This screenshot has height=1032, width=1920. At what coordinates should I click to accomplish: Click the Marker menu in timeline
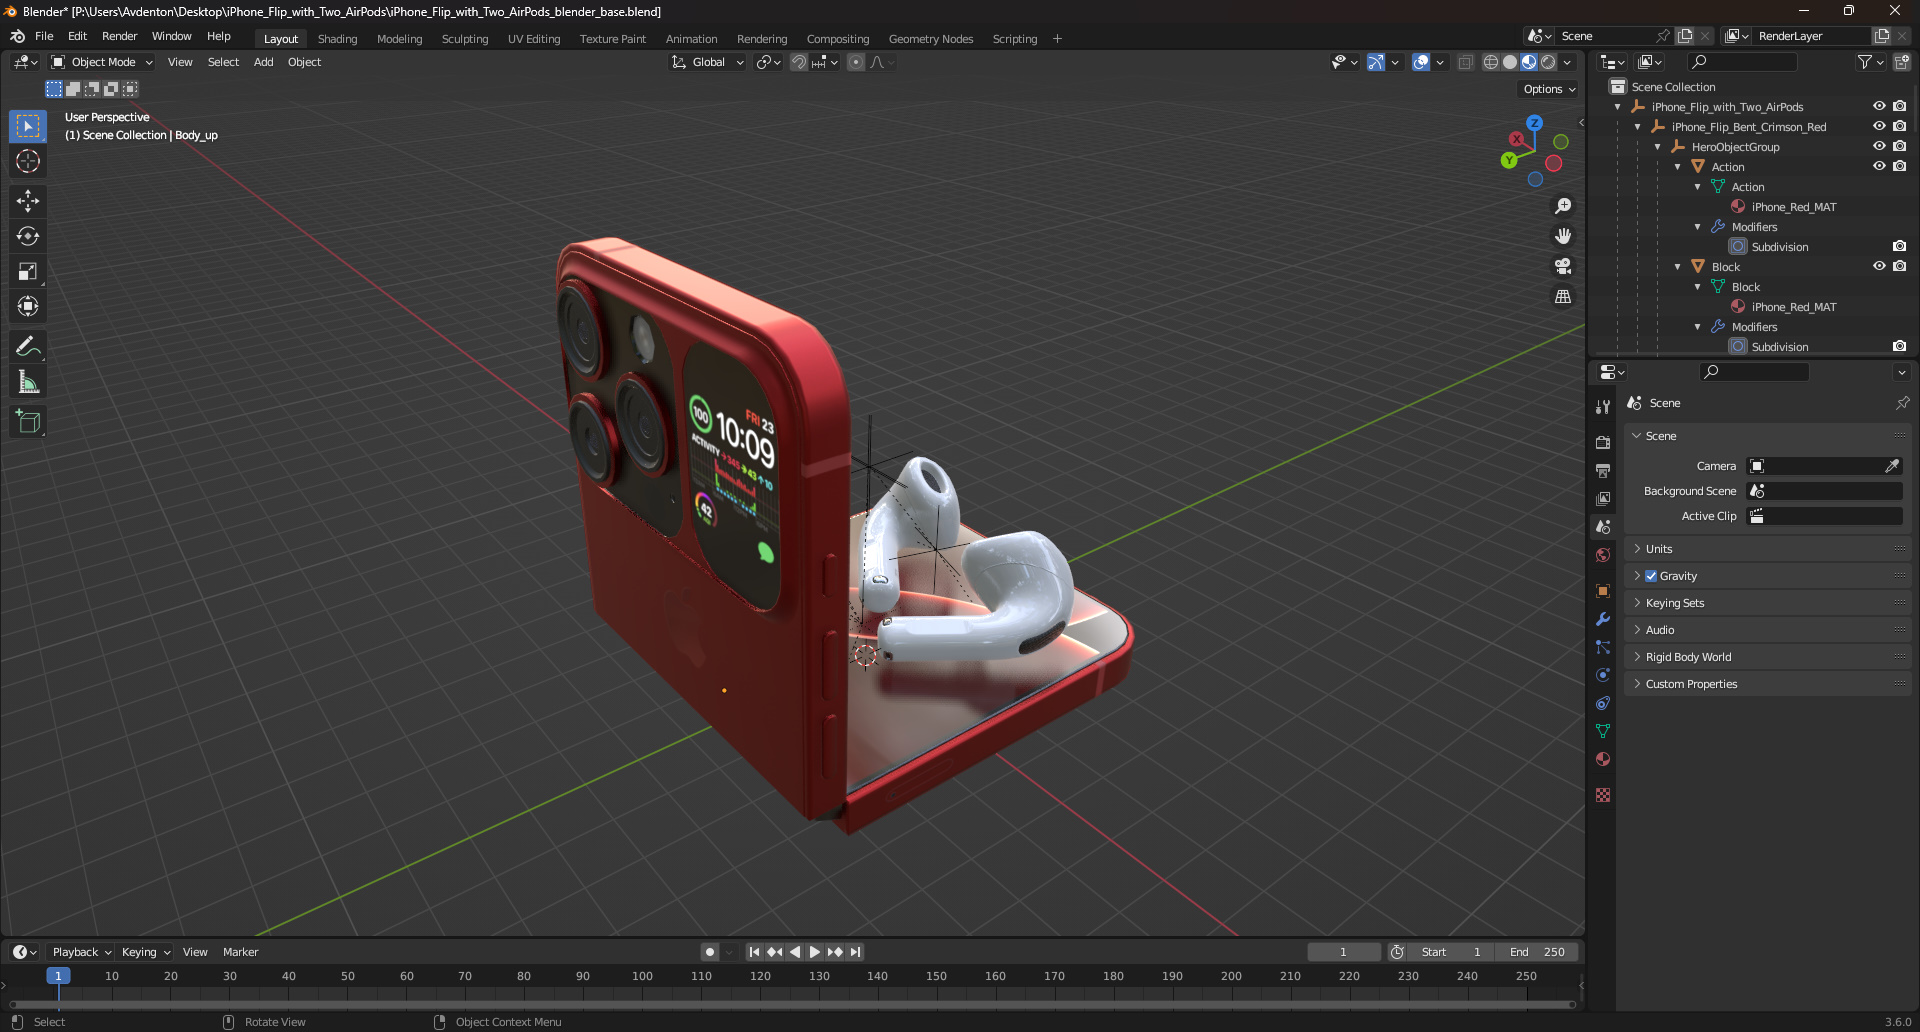240,952
